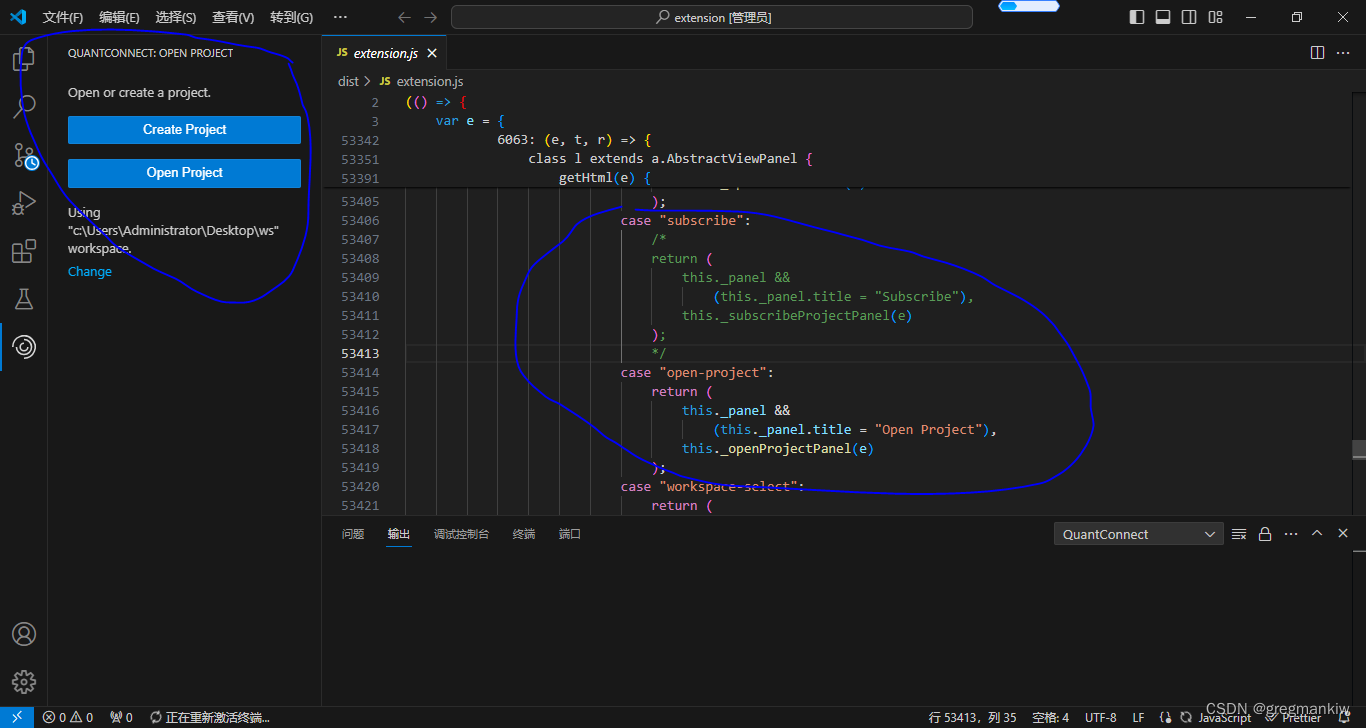This screenshot has height=728, width=1366.
Task: Open the 选择(S) menu
Action: click(176, 17)
